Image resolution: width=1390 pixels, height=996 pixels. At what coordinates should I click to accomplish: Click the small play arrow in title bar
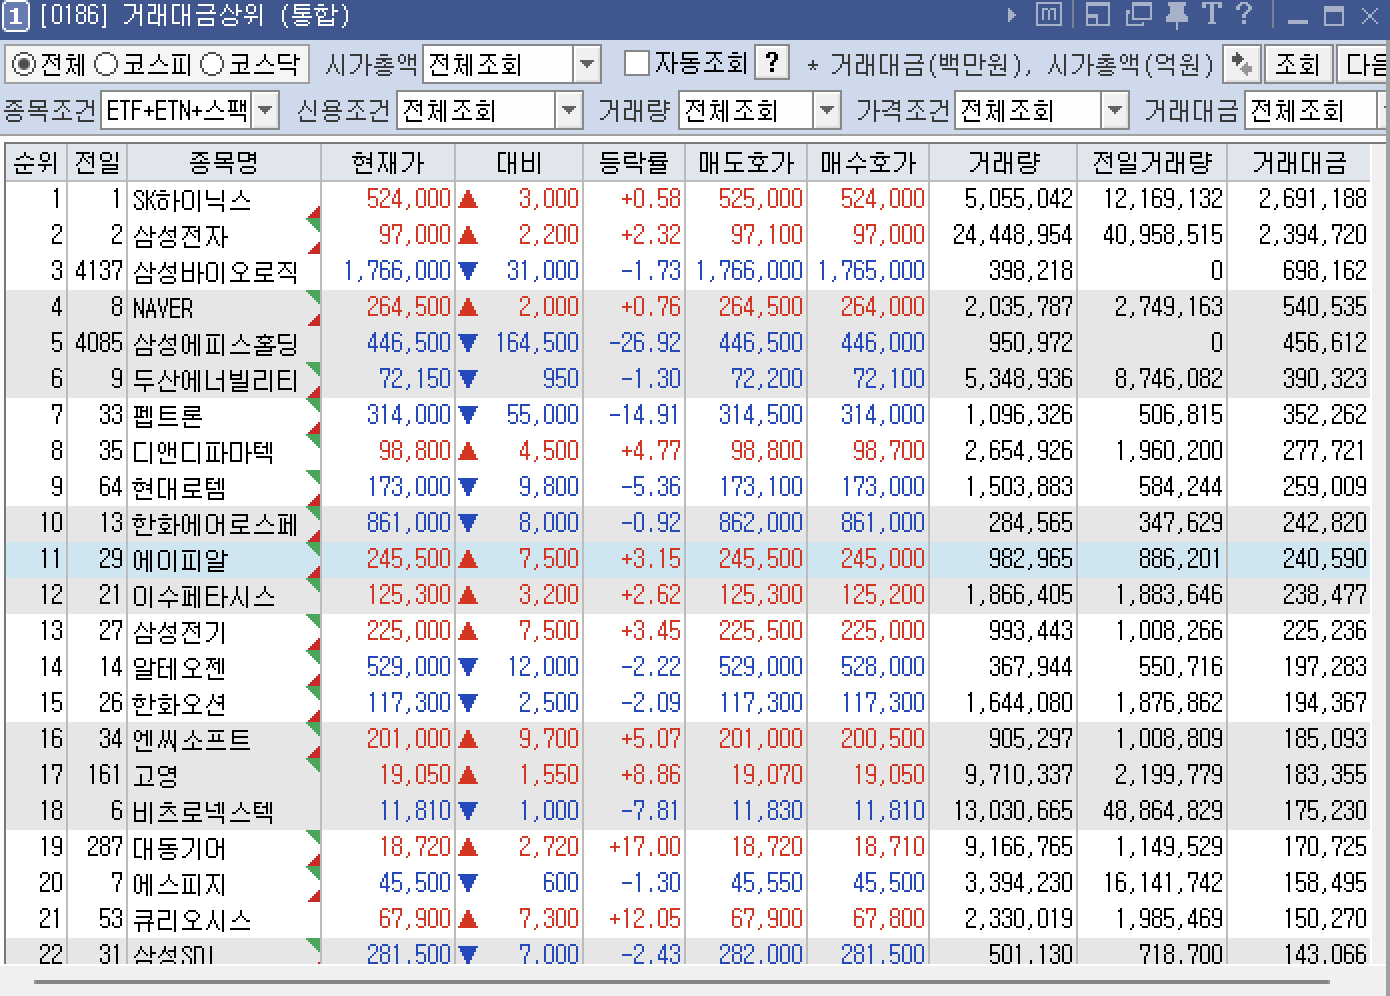click(1012, 15)
